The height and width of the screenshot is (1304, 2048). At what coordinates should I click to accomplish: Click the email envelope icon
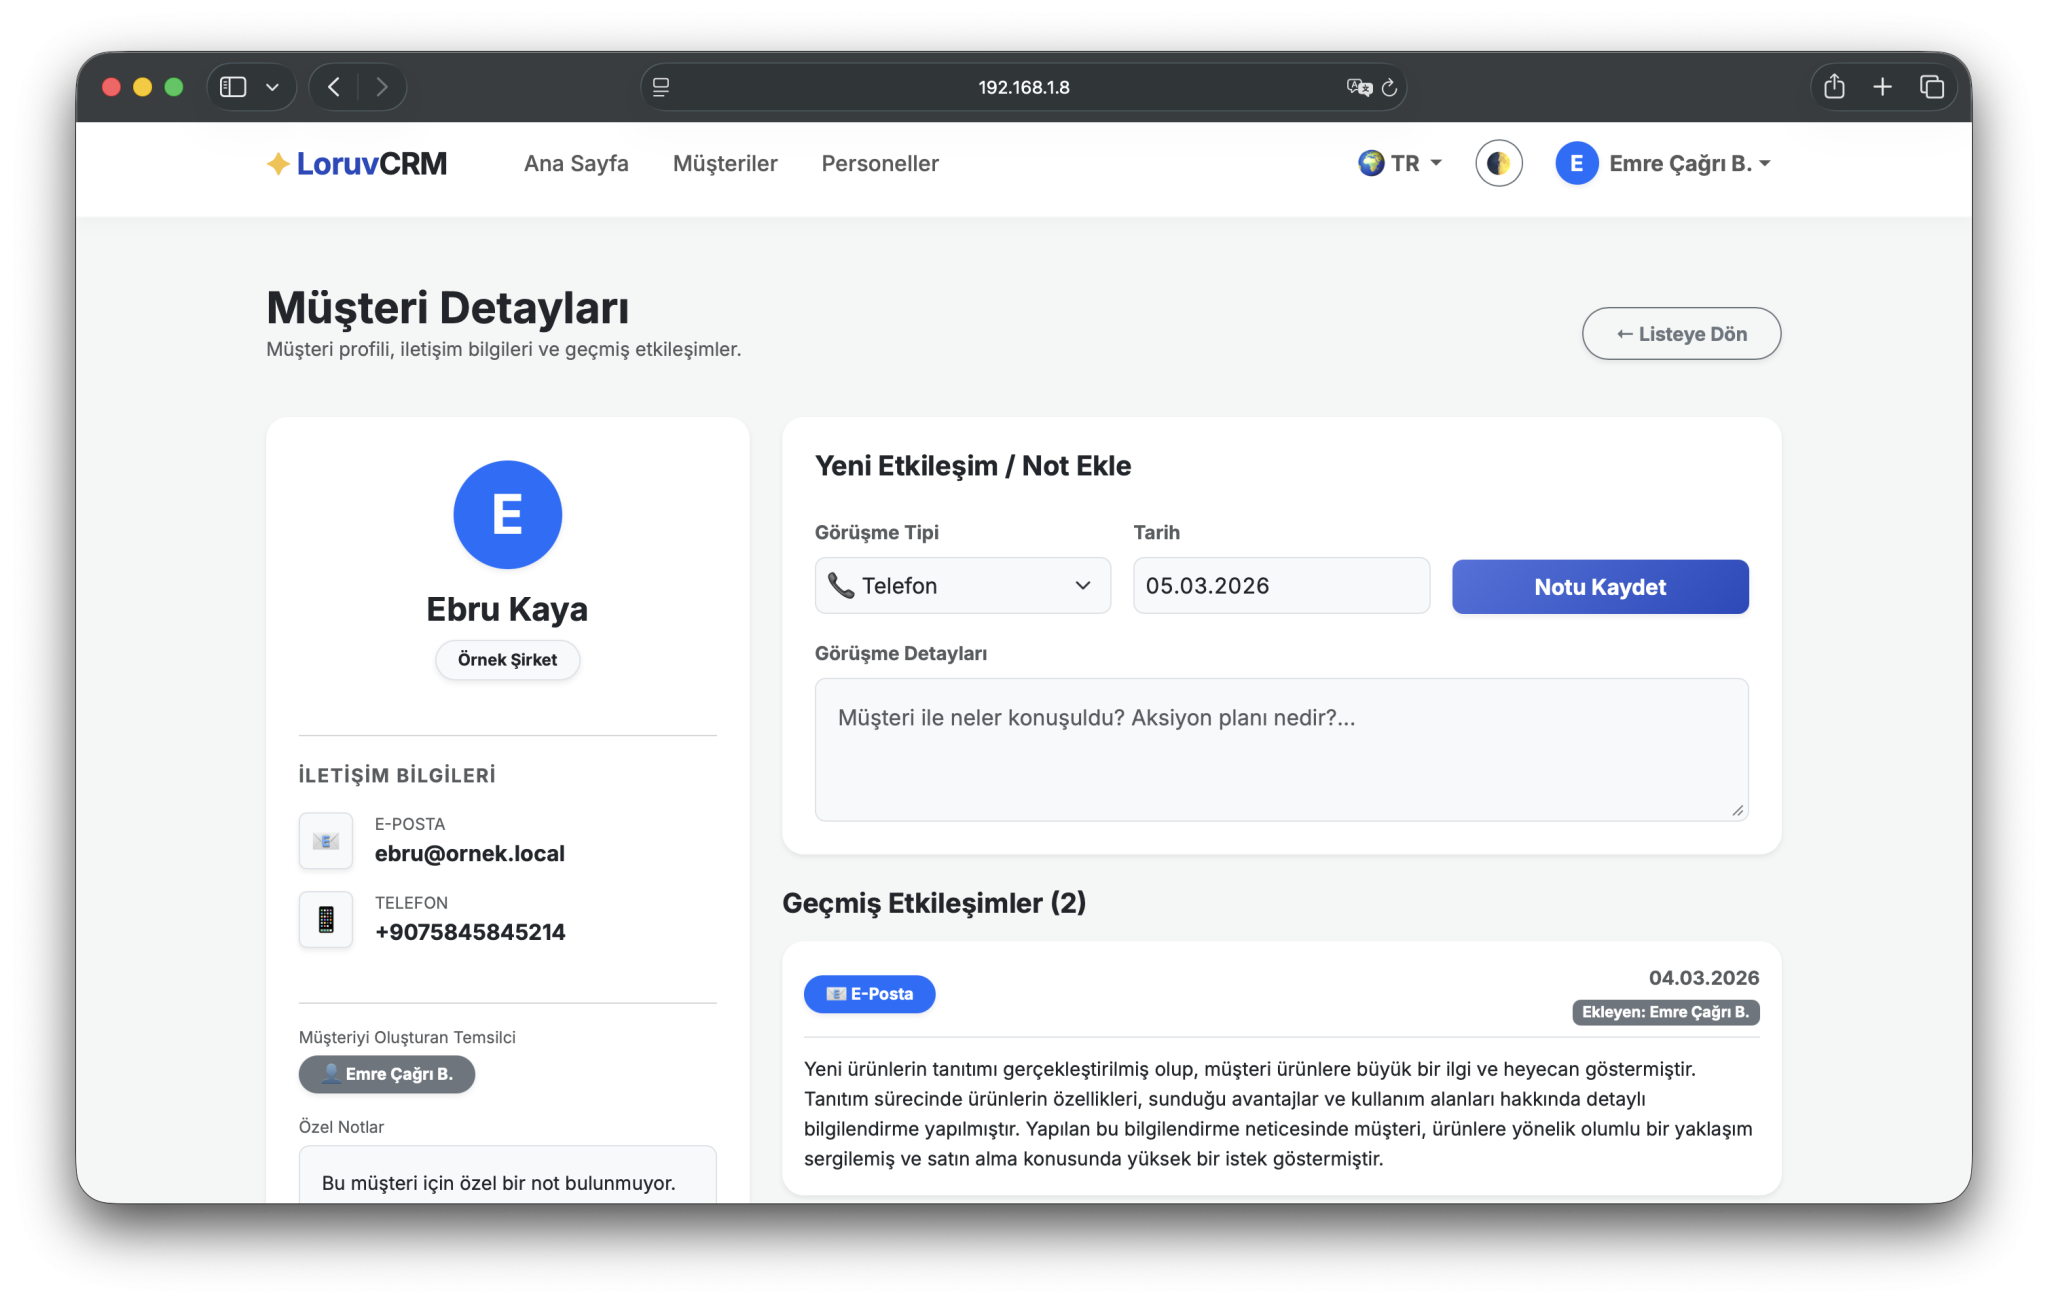326,841
